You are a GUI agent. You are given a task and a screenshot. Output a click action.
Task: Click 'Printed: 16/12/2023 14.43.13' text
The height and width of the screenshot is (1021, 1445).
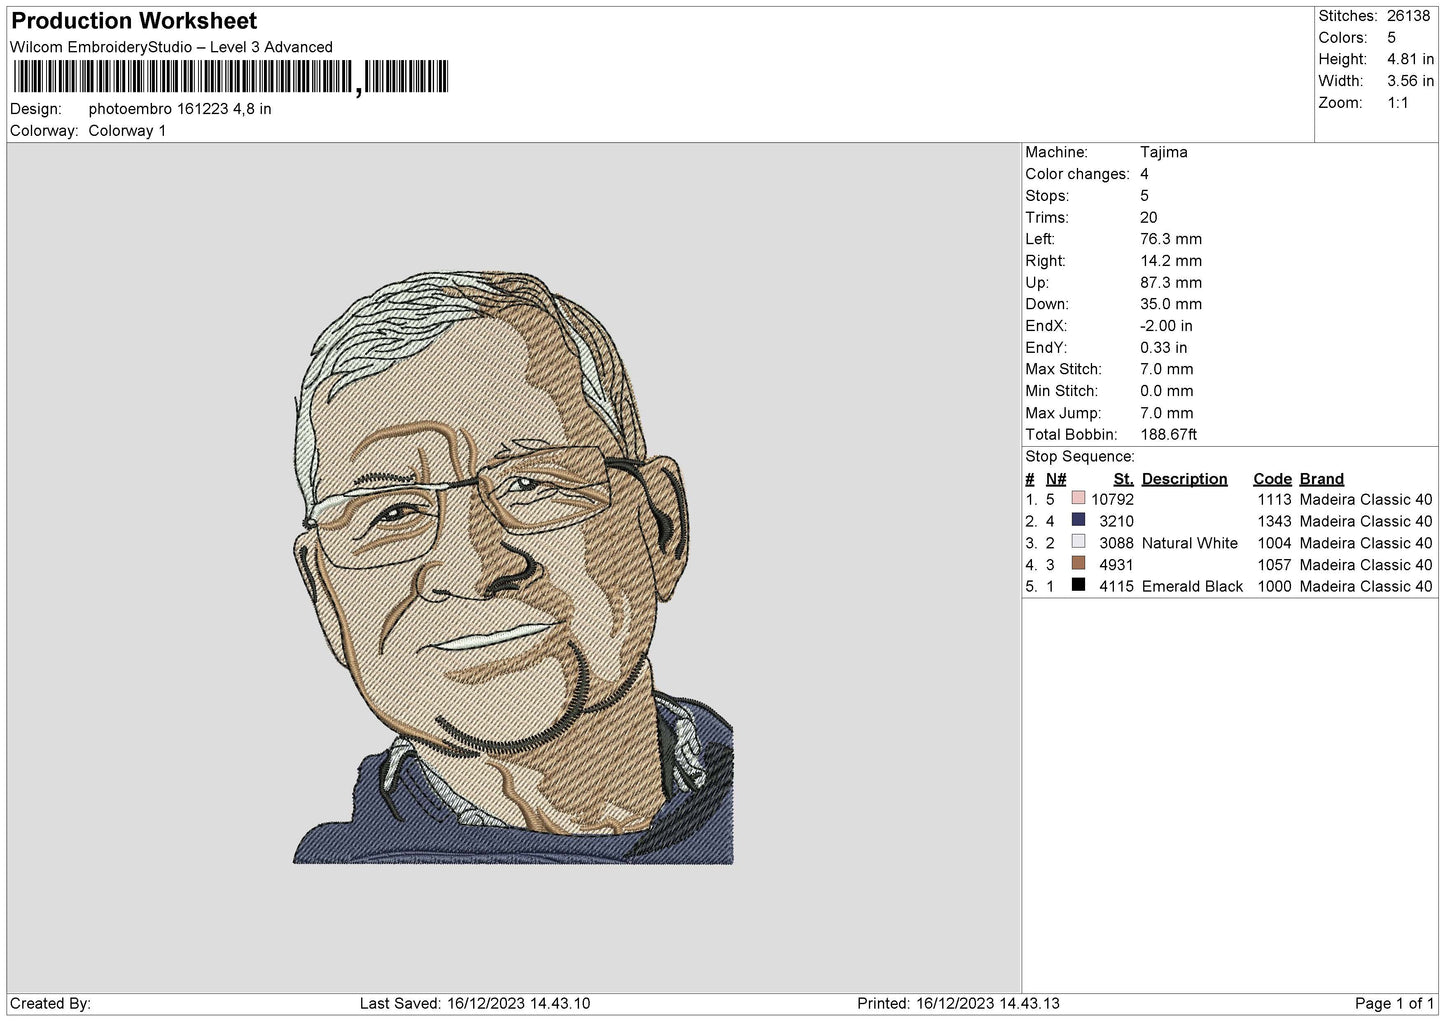pos(958,1004)
